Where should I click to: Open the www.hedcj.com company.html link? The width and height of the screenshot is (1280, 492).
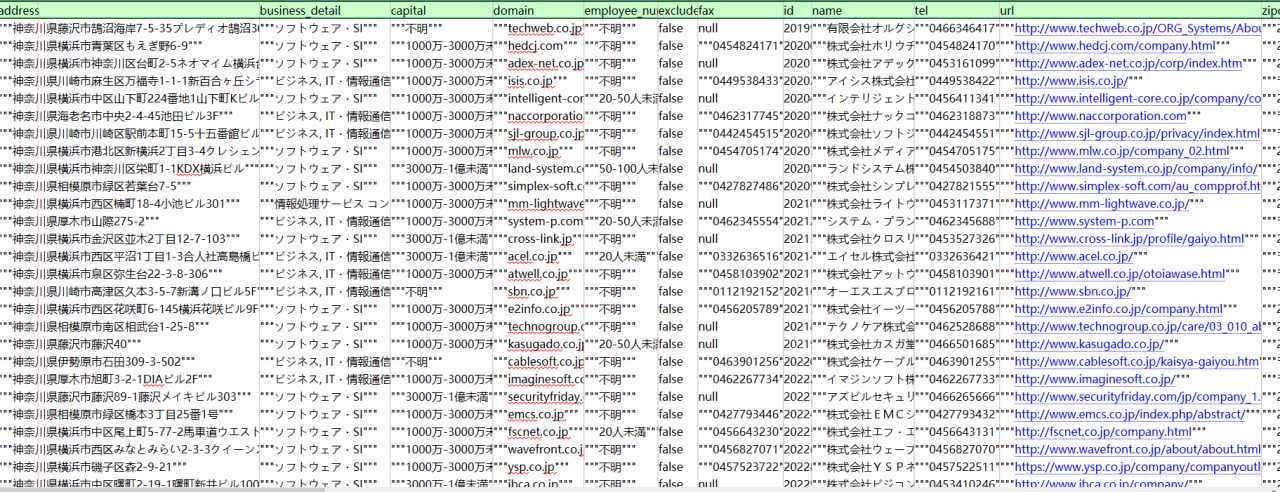click(x=1115, y=46)
